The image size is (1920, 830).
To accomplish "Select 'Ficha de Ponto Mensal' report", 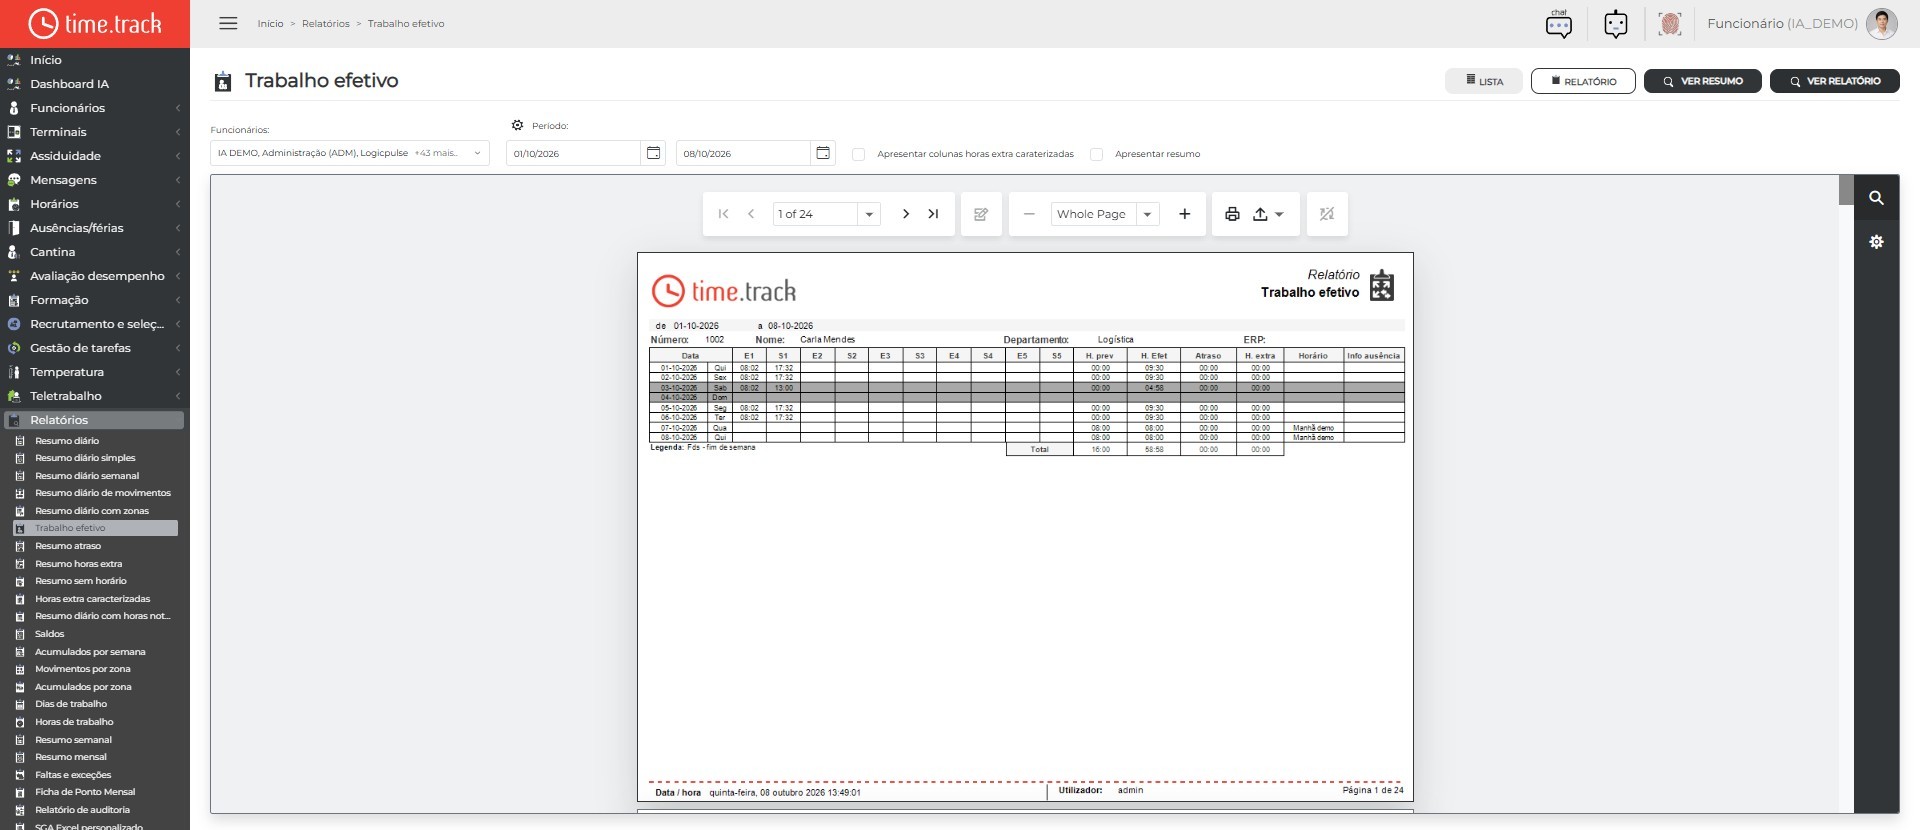I will coord(85,792).
